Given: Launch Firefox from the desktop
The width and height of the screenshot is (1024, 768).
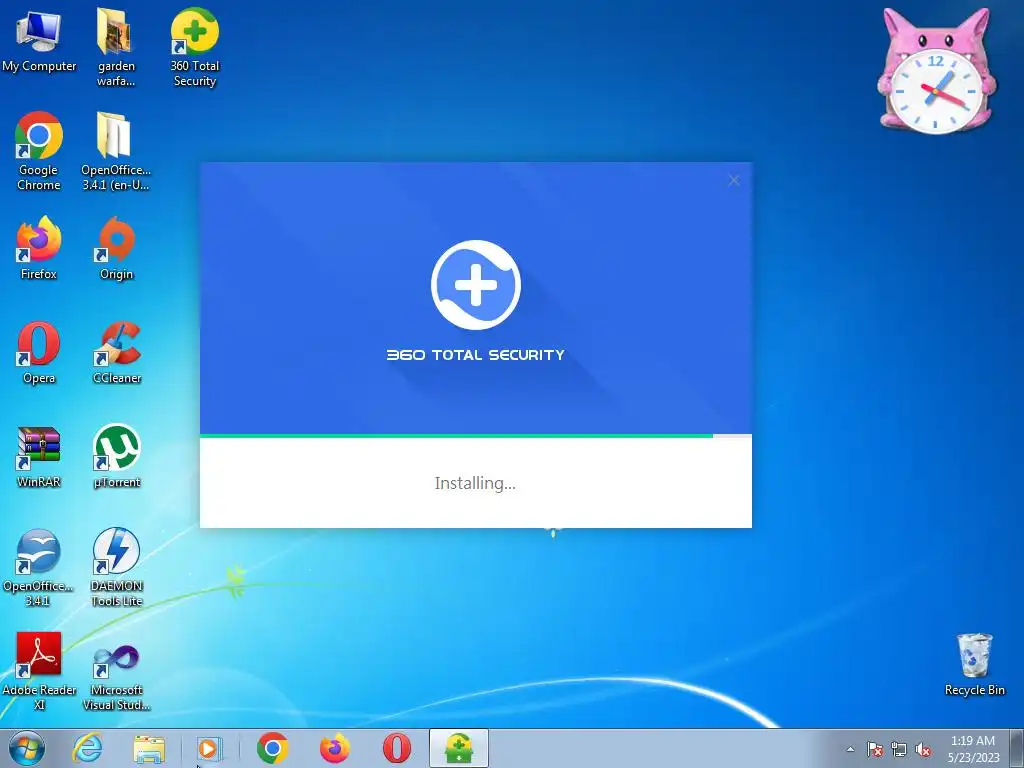Looking at the screenshot, I should 39,248.
